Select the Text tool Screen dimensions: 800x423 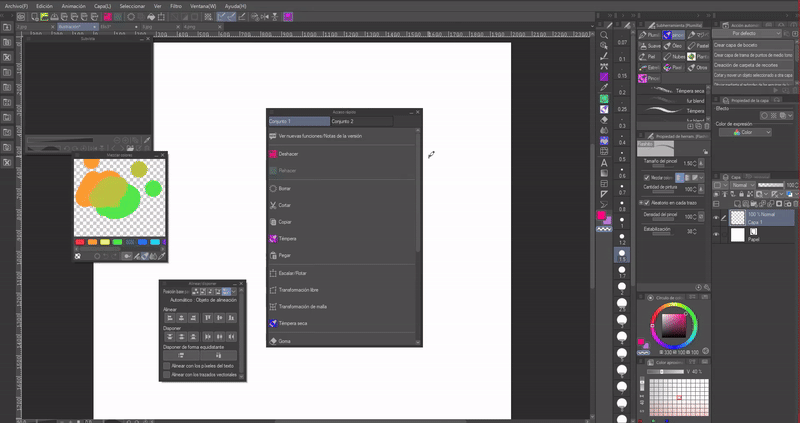coord(604,162)
